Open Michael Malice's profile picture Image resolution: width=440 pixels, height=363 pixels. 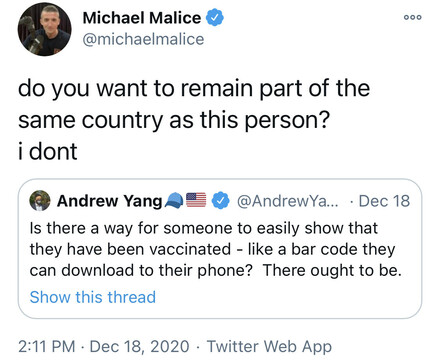pos(44,29)
